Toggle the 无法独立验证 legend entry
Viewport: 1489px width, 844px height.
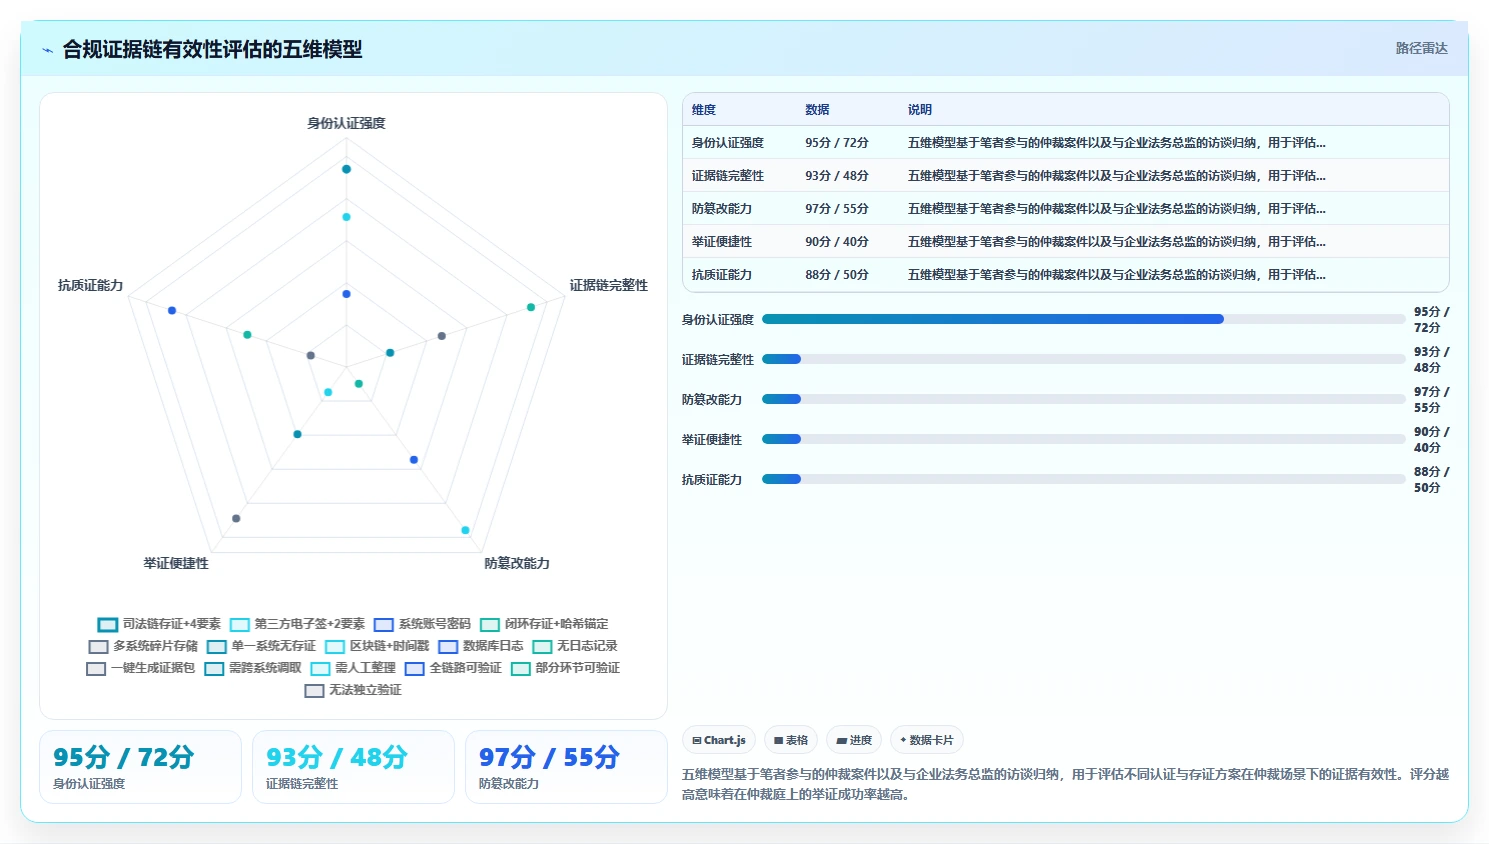pos(353,690)
